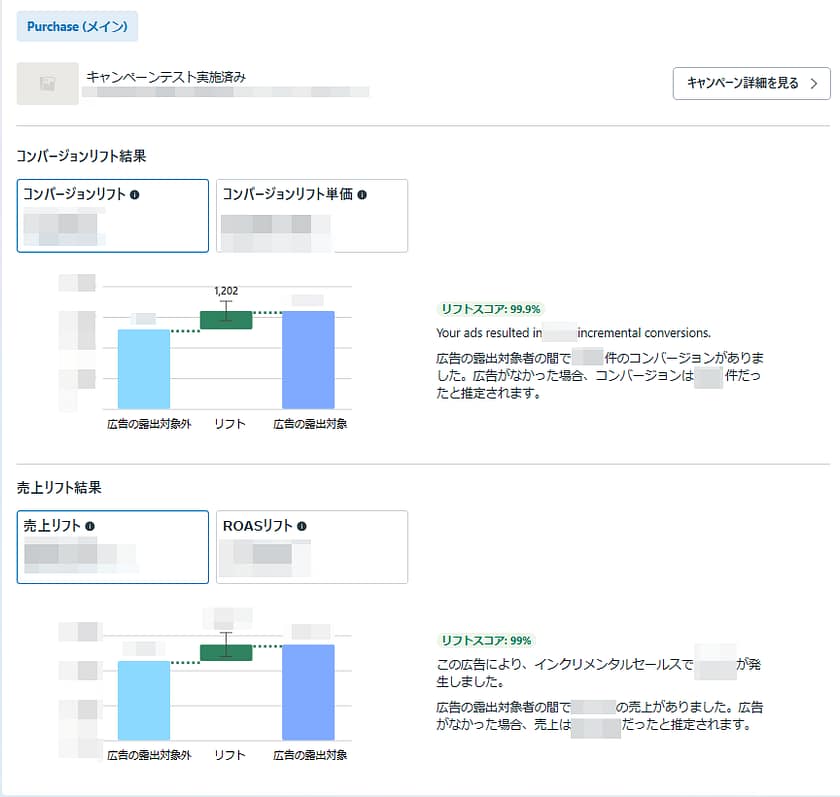Click blue 広告の露出対象 bar in conversion chart
Screen dimensions: 840x797
(308, 360)
